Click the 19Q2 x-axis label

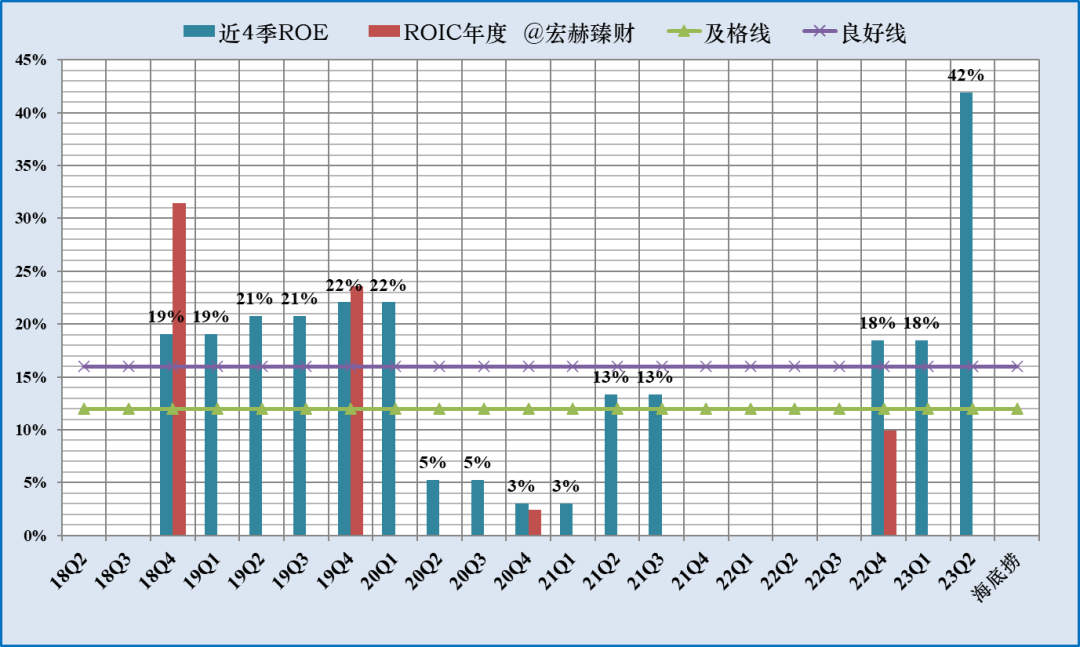coord(247,570)
